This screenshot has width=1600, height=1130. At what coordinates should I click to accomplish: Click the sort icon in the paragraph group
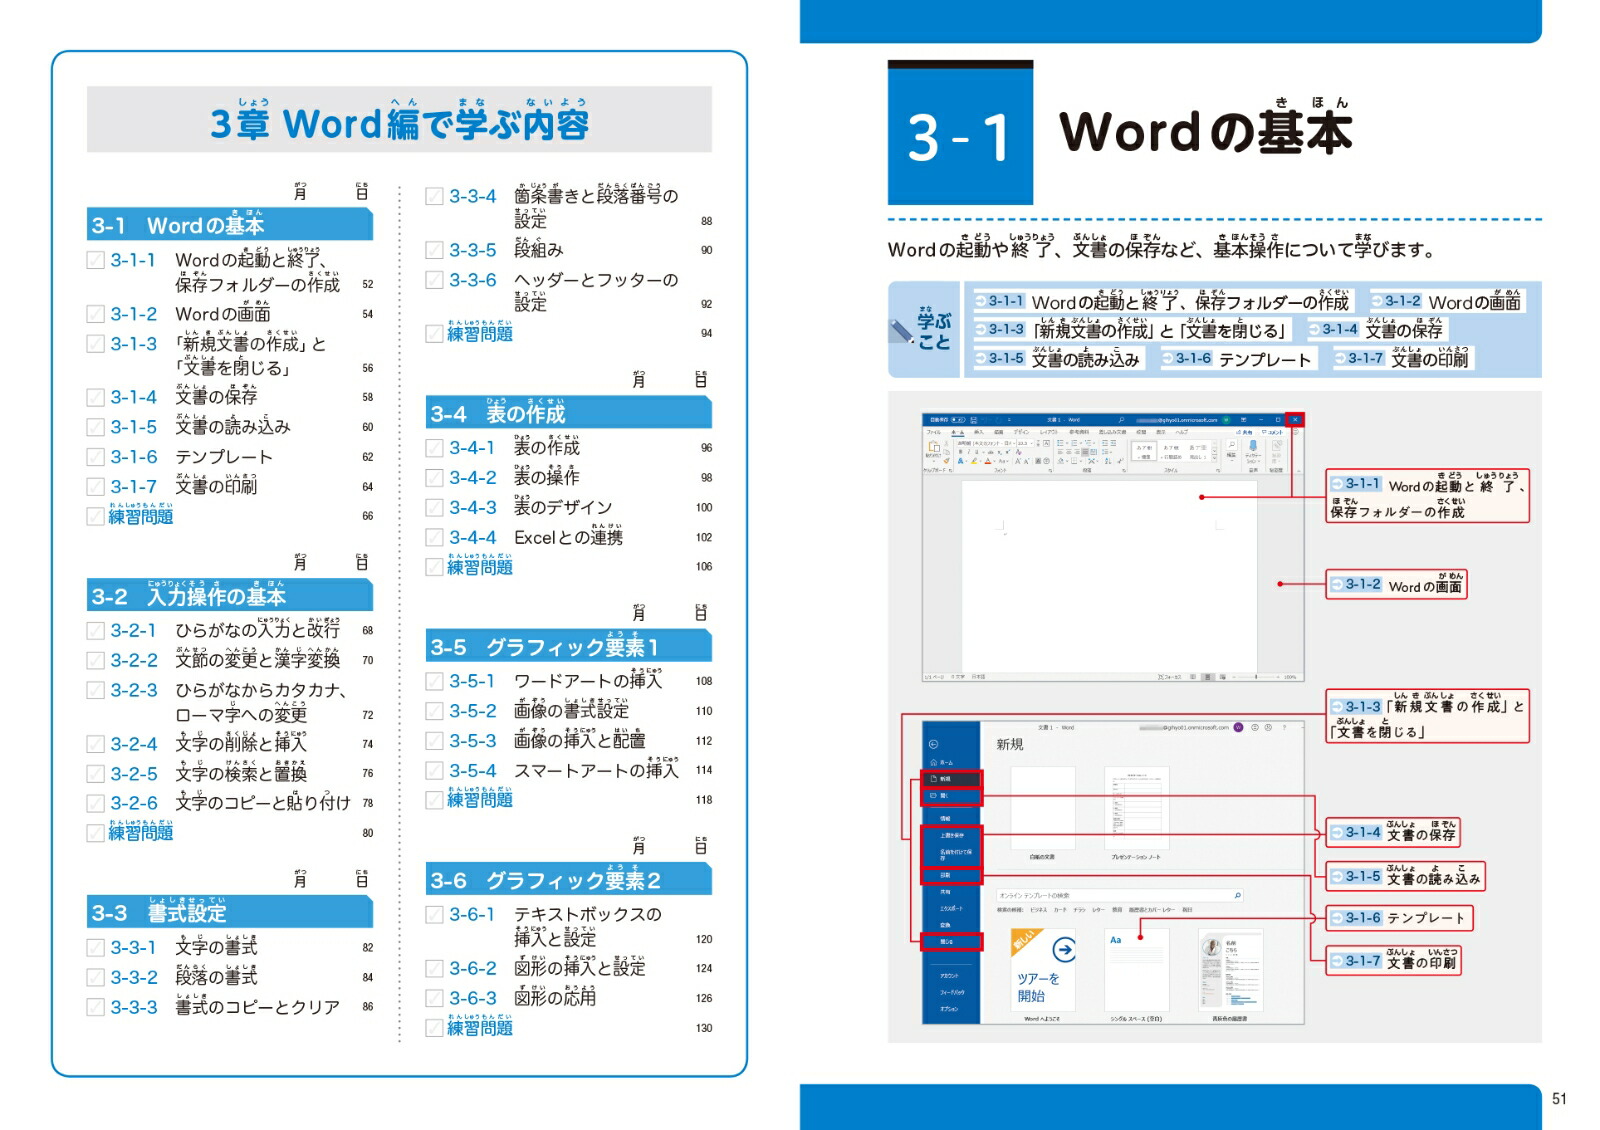coord(1108,461)
